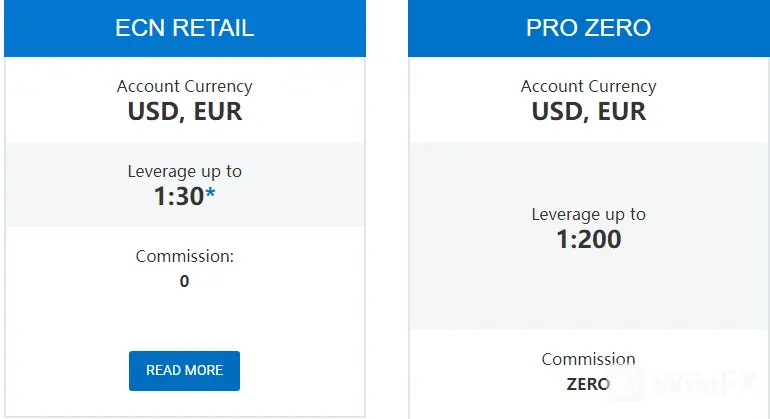Click the 1:30 leverage value

click(178, 197)
